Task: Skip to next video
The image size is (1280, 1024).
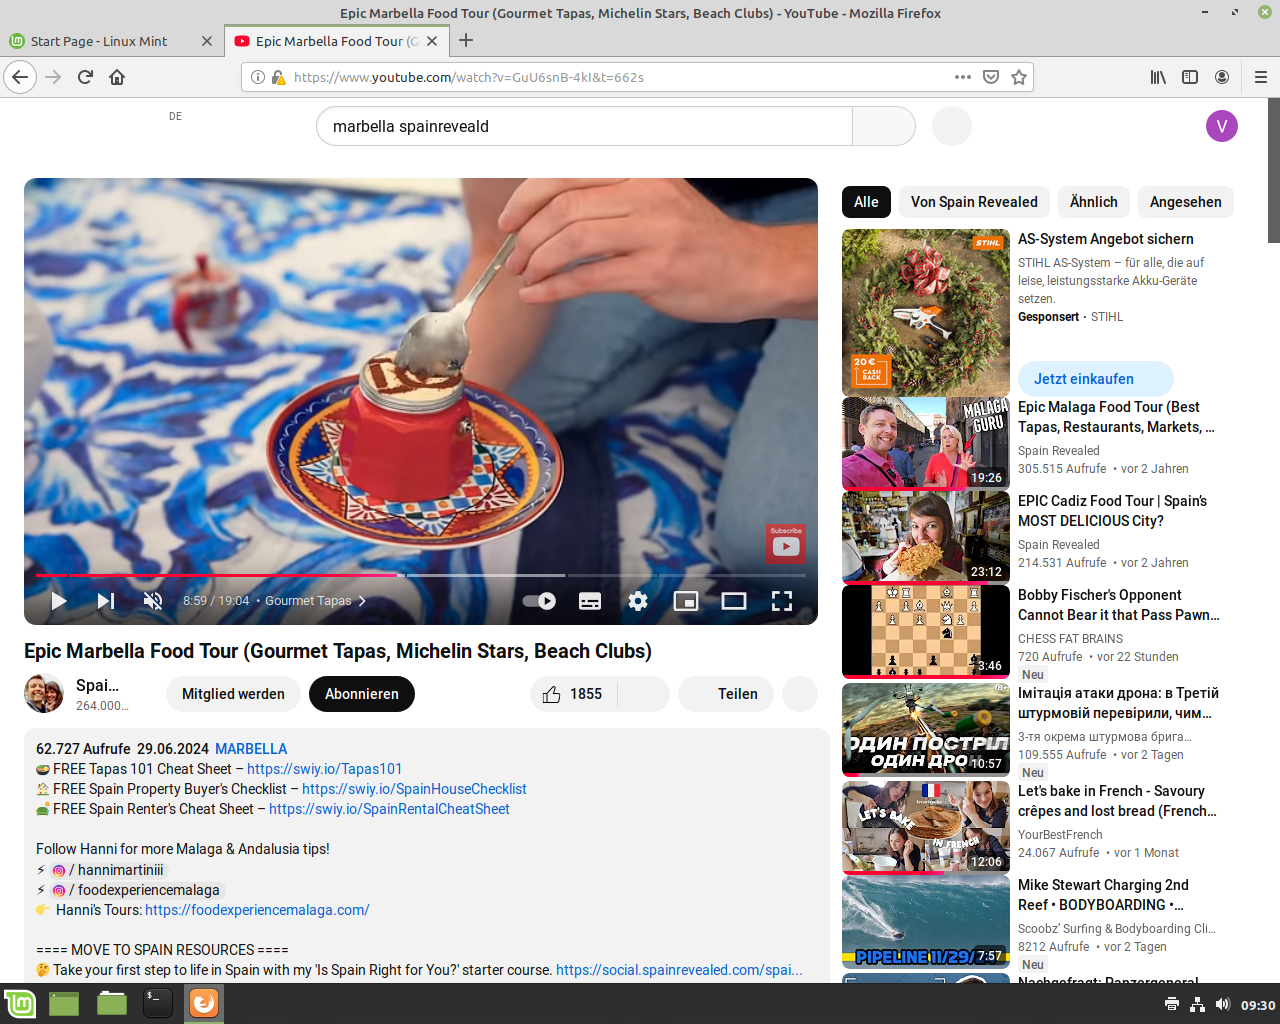Action: (106, 601)
